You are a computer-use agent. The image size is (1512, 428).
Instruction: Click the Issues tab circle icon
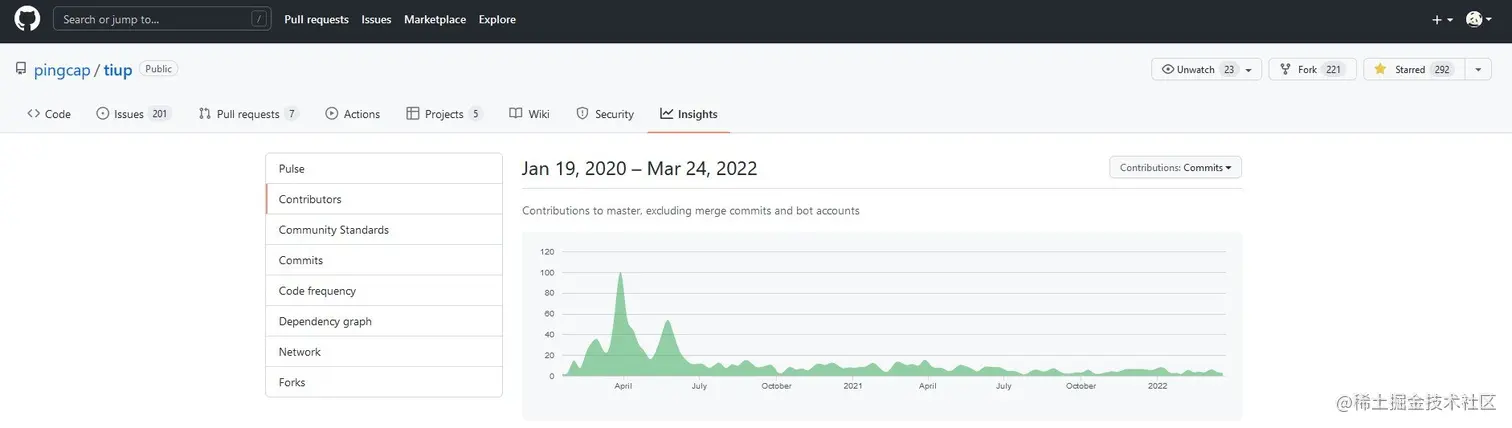click(103, 114)
